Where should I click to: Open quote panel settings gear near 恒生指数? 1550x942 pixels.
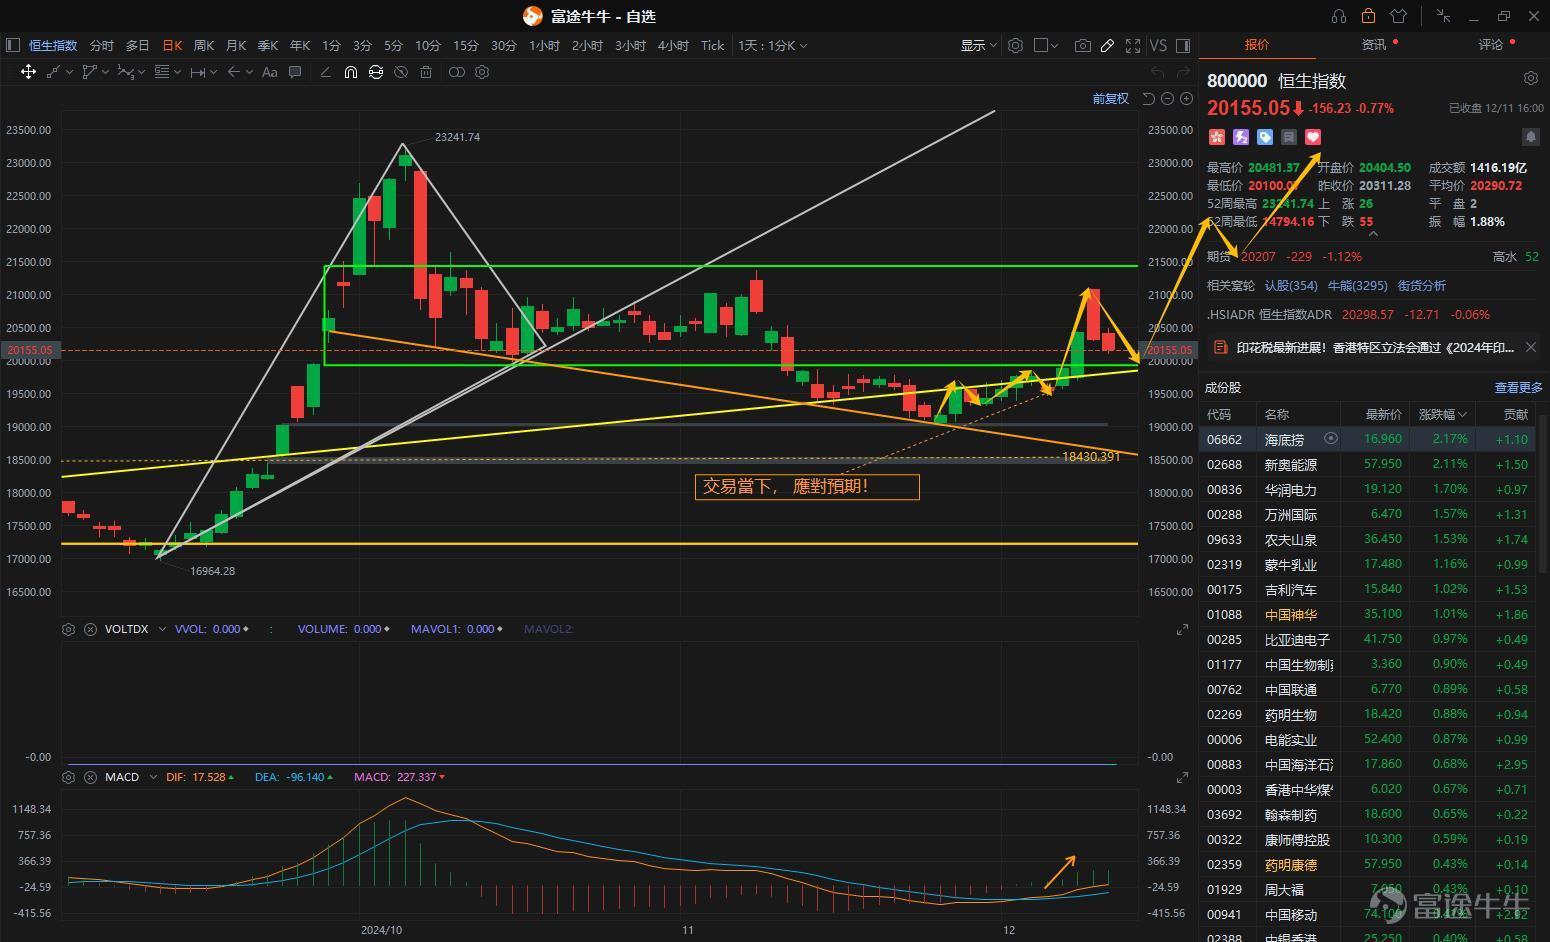1530,78
